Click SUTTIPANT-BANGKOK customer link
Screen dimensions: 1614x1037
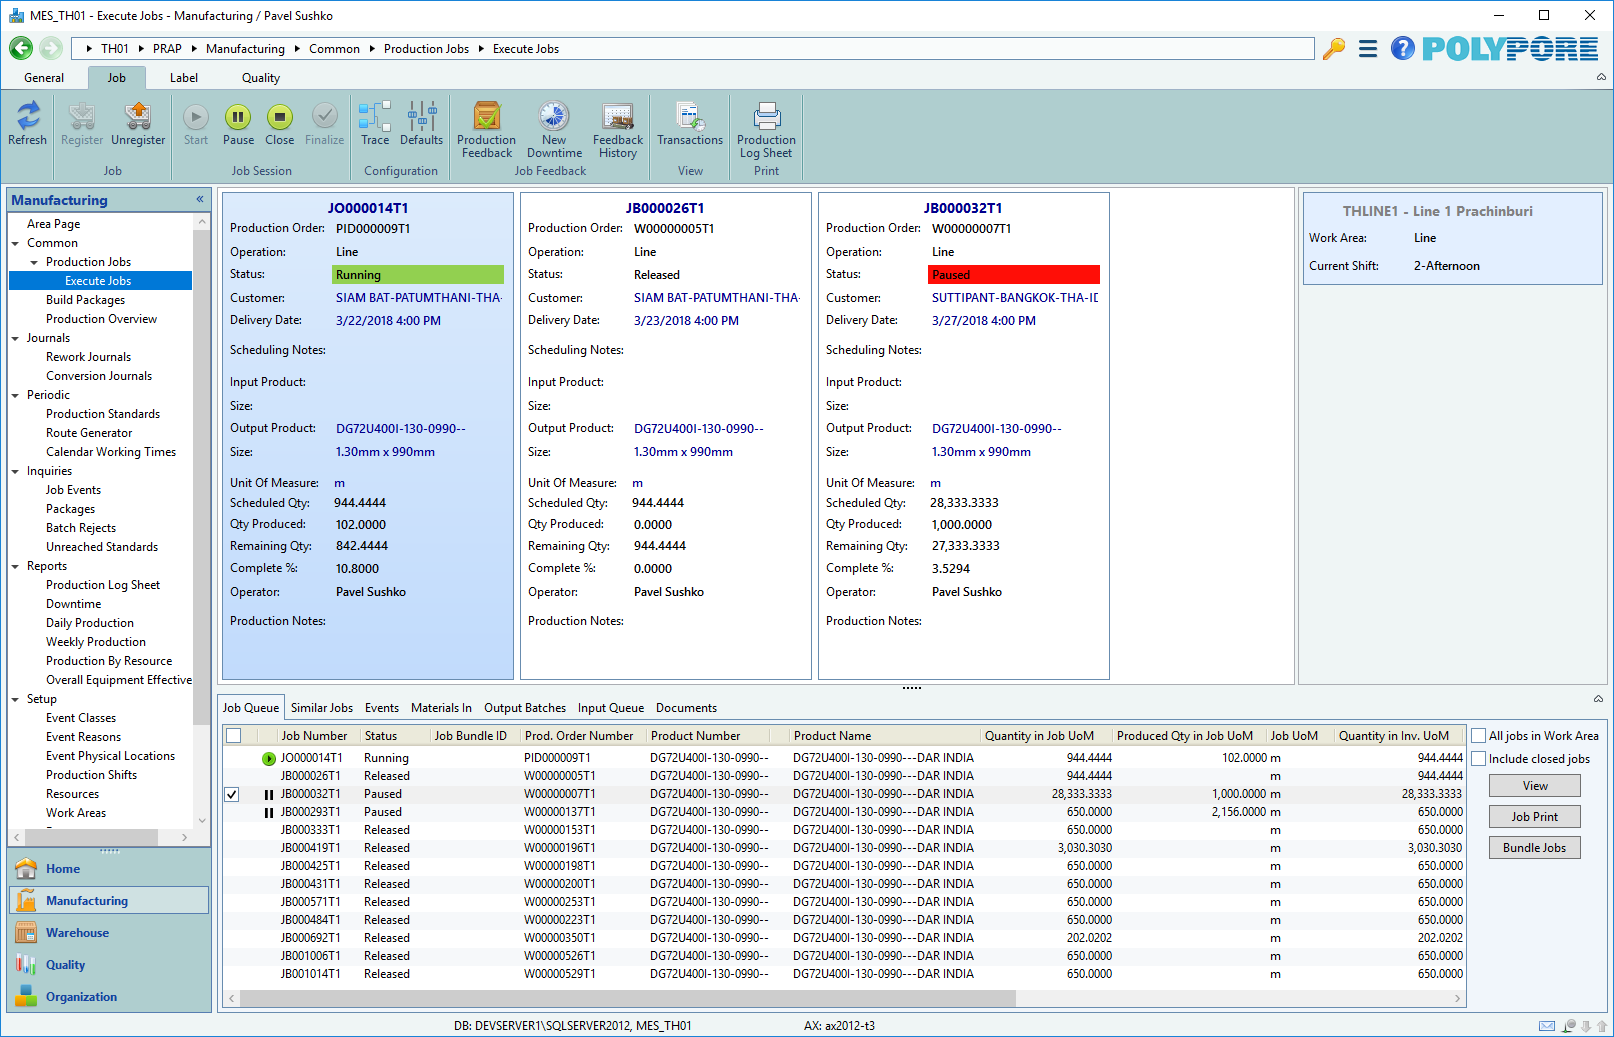pyautogui.click(x=1015, y=298)
